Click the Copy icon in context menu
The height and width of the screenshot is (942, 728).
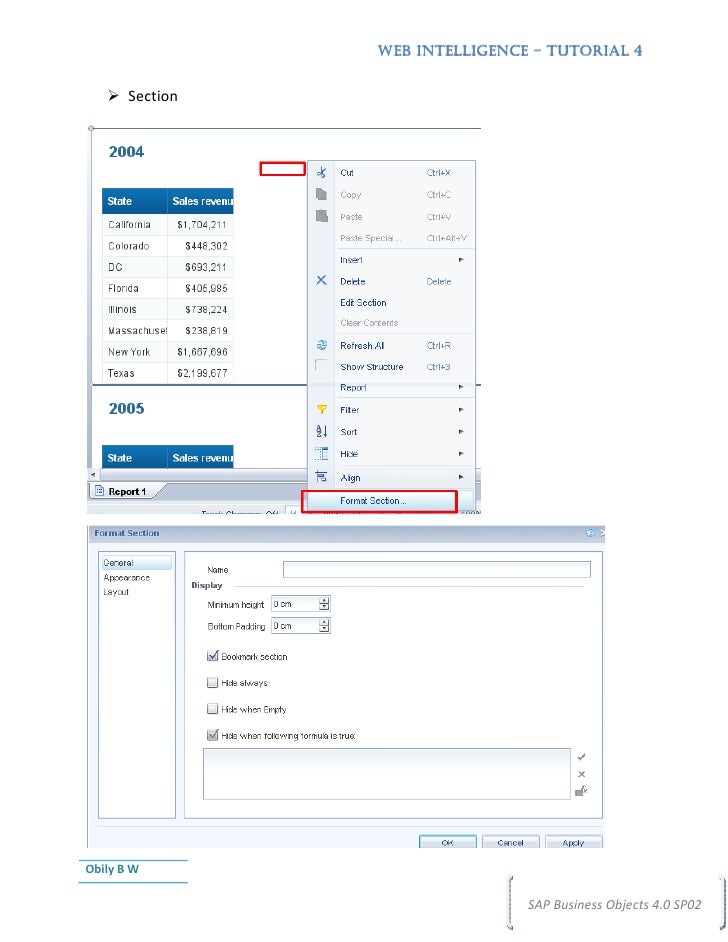(x=321, y=194)
